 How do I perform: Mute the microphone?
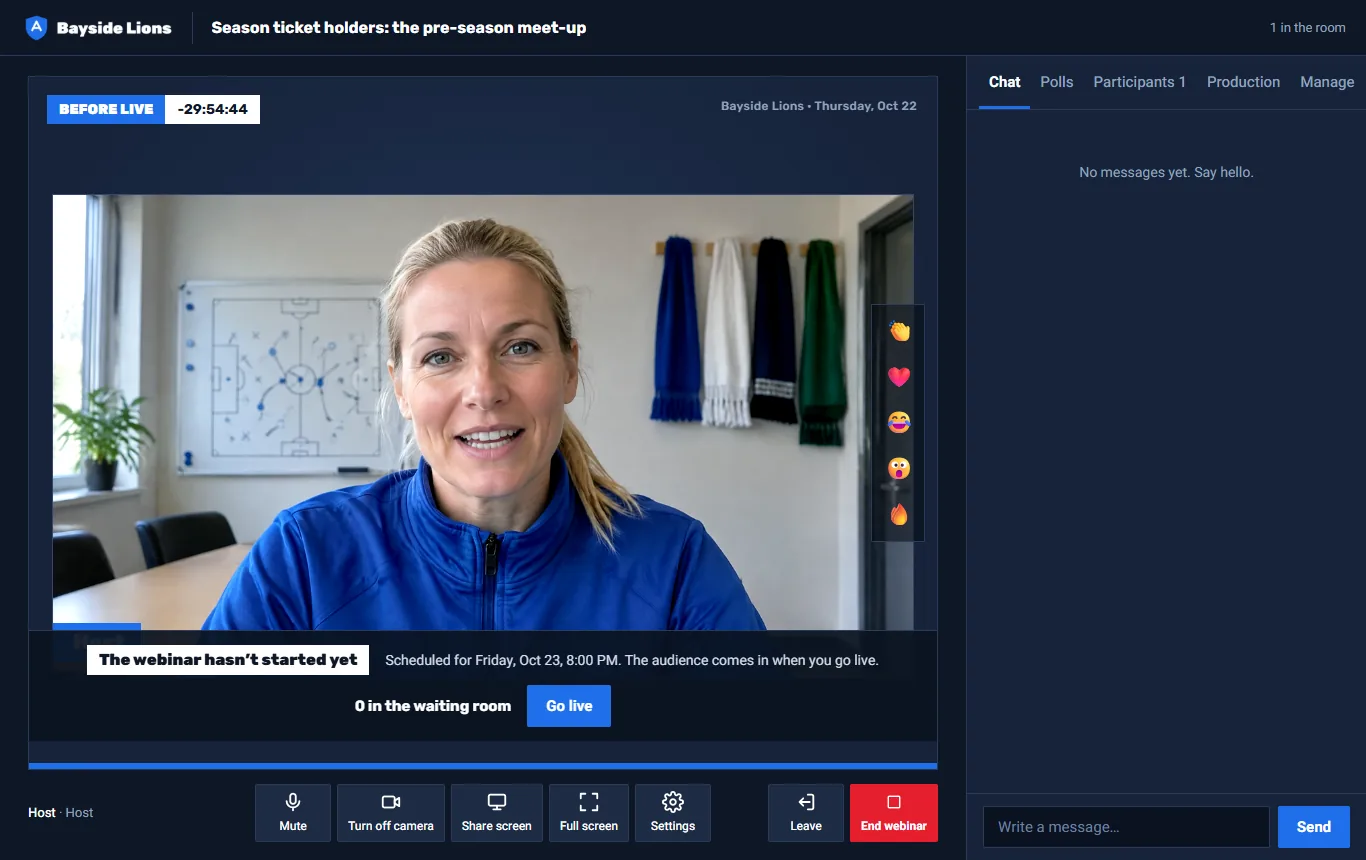(293, 813)
